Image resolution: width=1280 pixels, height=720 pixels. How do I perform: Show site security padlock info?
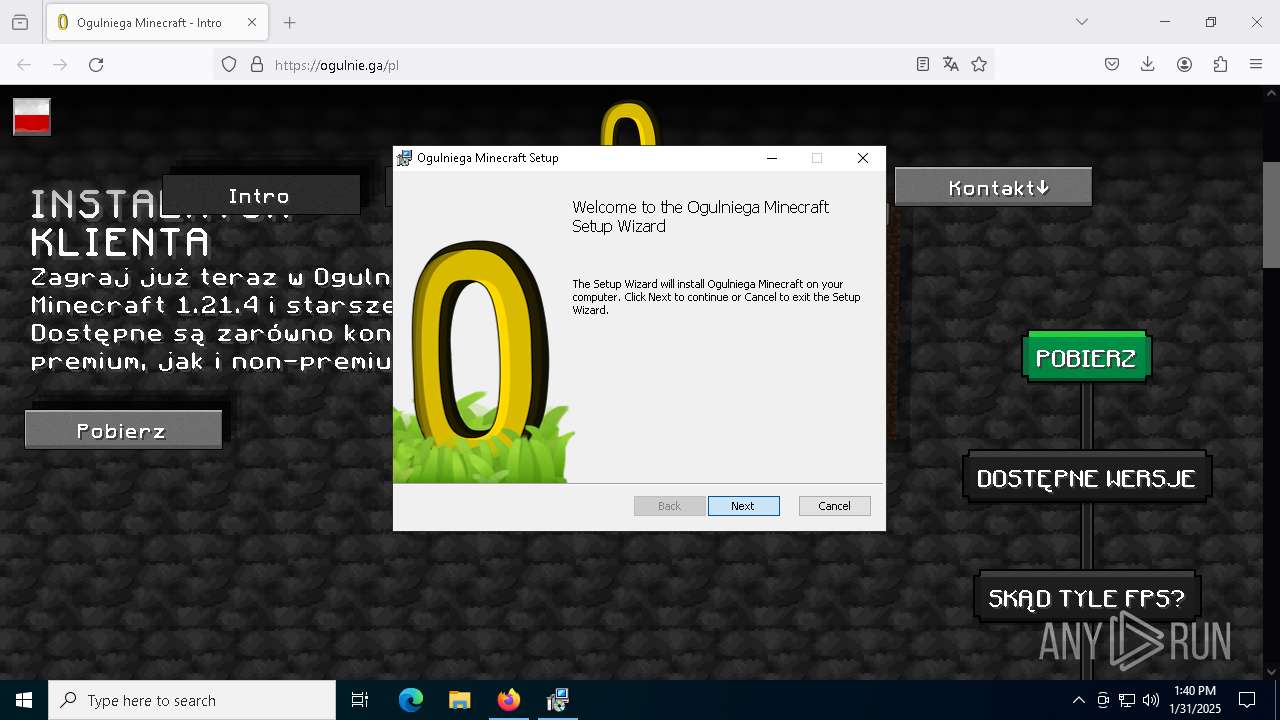pos(257,64)
